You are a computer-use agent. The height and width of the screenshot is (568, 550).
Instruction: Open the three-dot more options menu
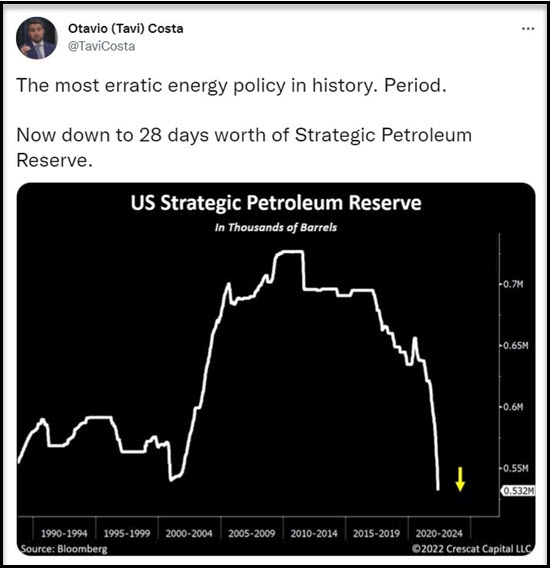(x=528, y=29)
